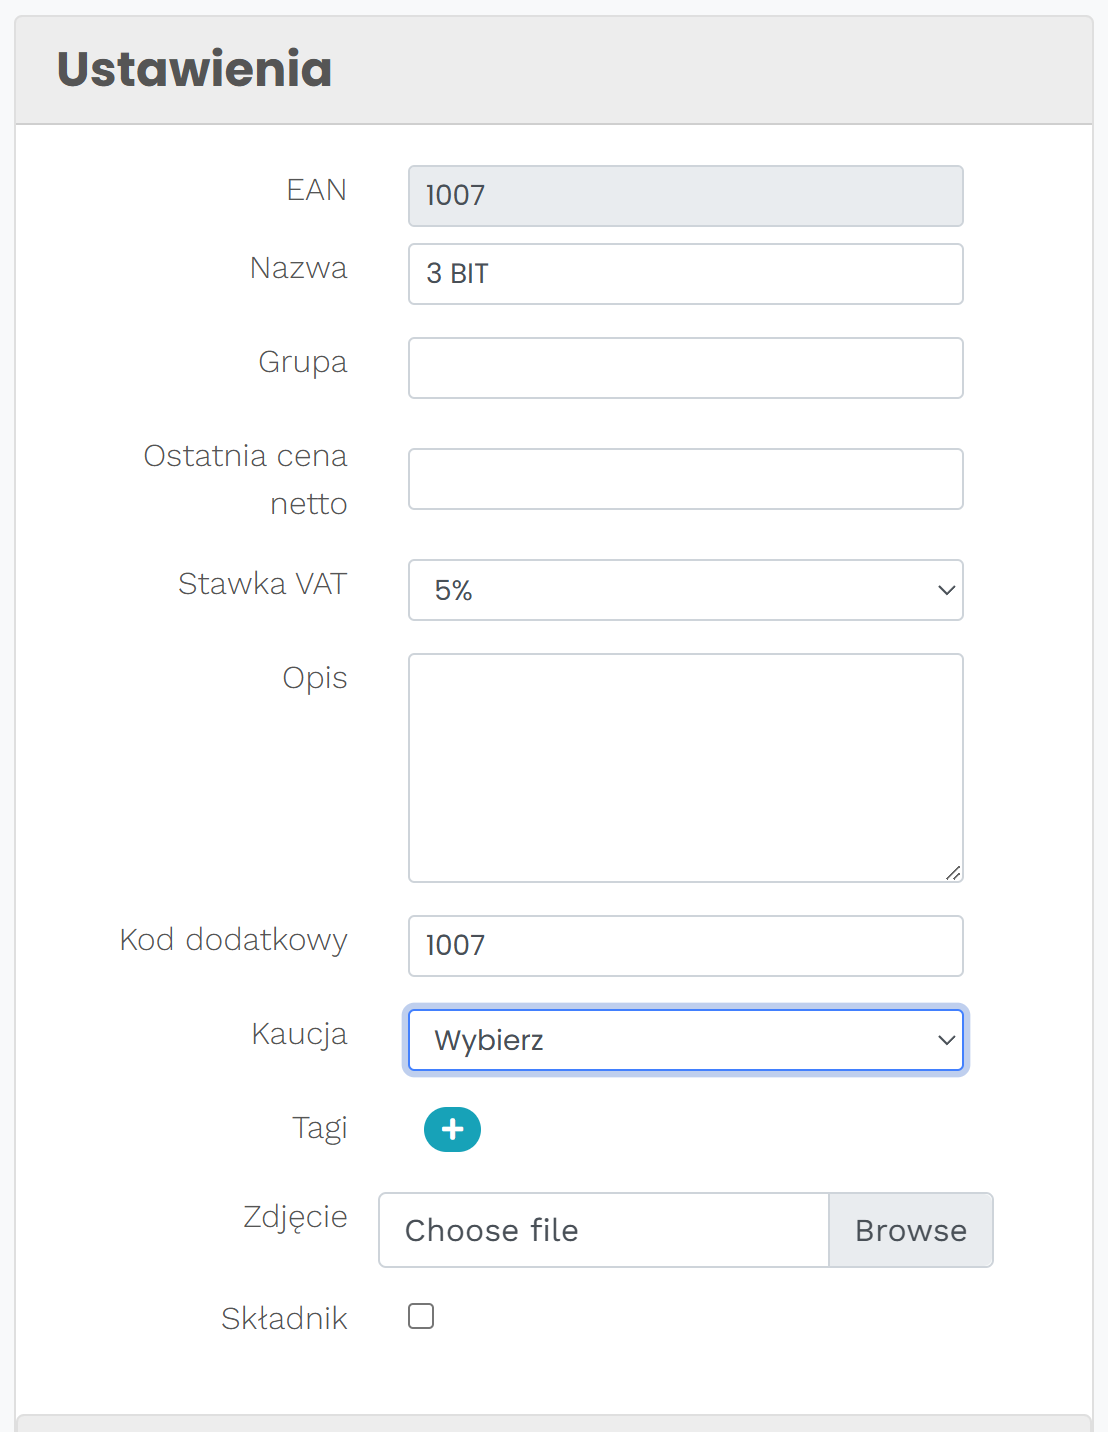Focus the Nazwa field containing 3 BIT
This screenshot has width=1108, height=1432.
pyautogui.click(x=685, y=274)
